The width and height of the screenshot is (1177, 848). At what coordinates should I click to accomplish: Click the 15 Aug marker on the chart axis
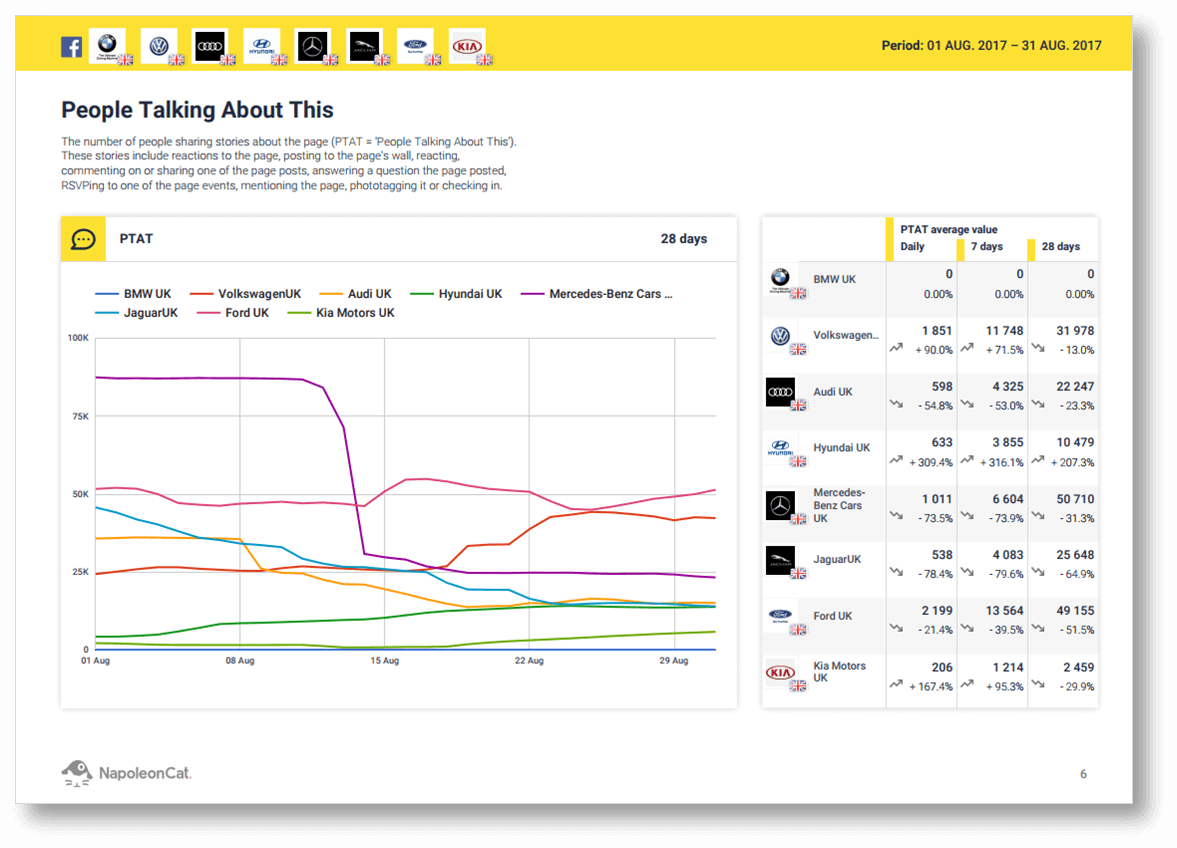pyautogui.click(x=384, y=661)
